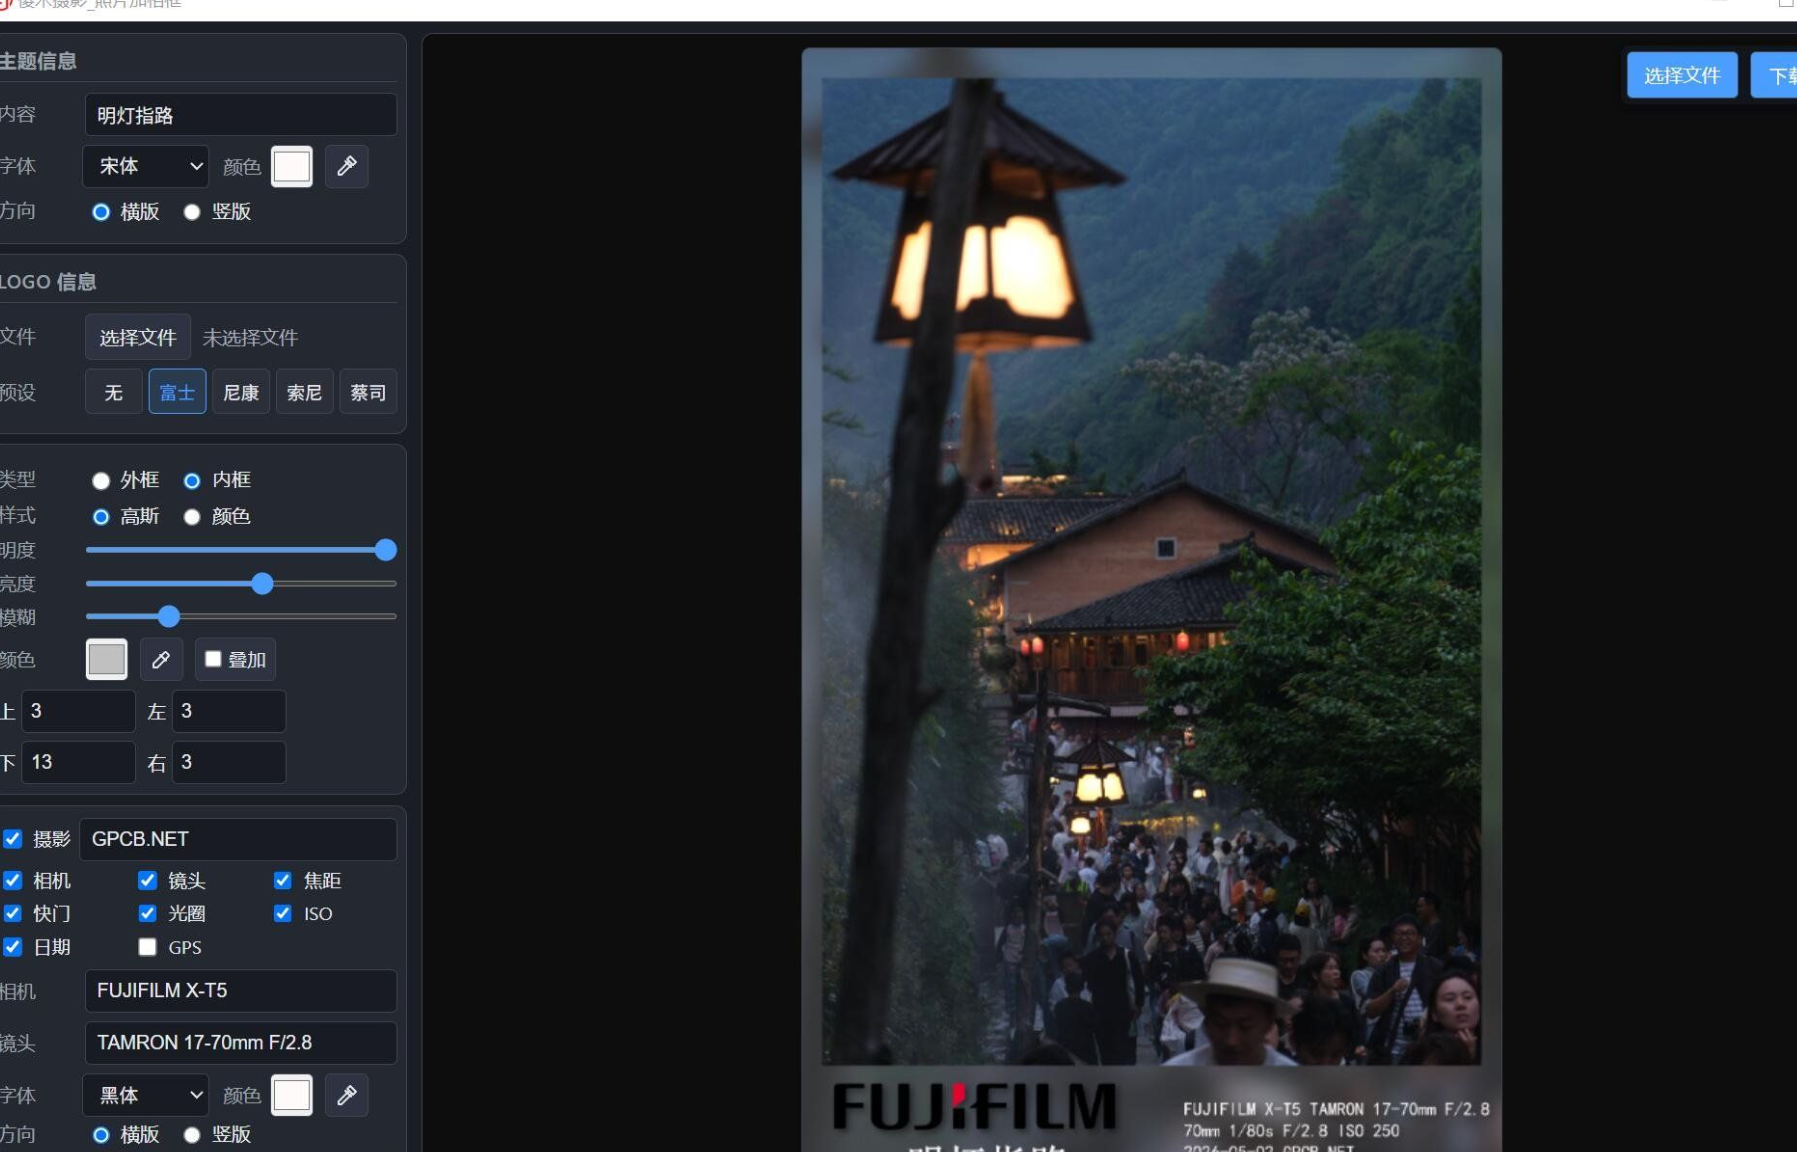1797x1152 pixels.
Task: Toggle the 焦距 checkbox
Action: click(x=283, y=880)
